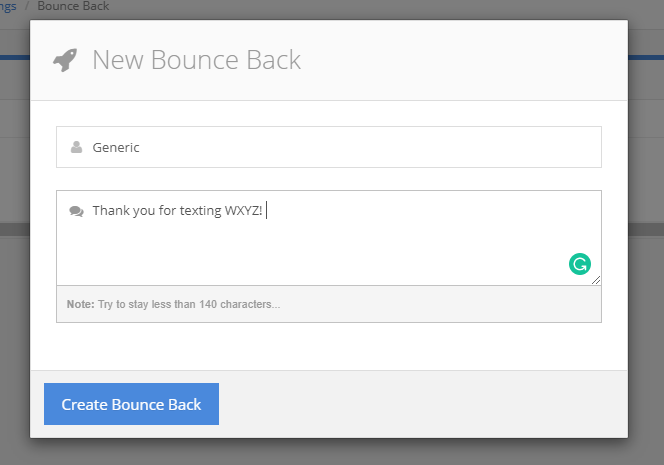Click the textarea resize handle corner

597,281
